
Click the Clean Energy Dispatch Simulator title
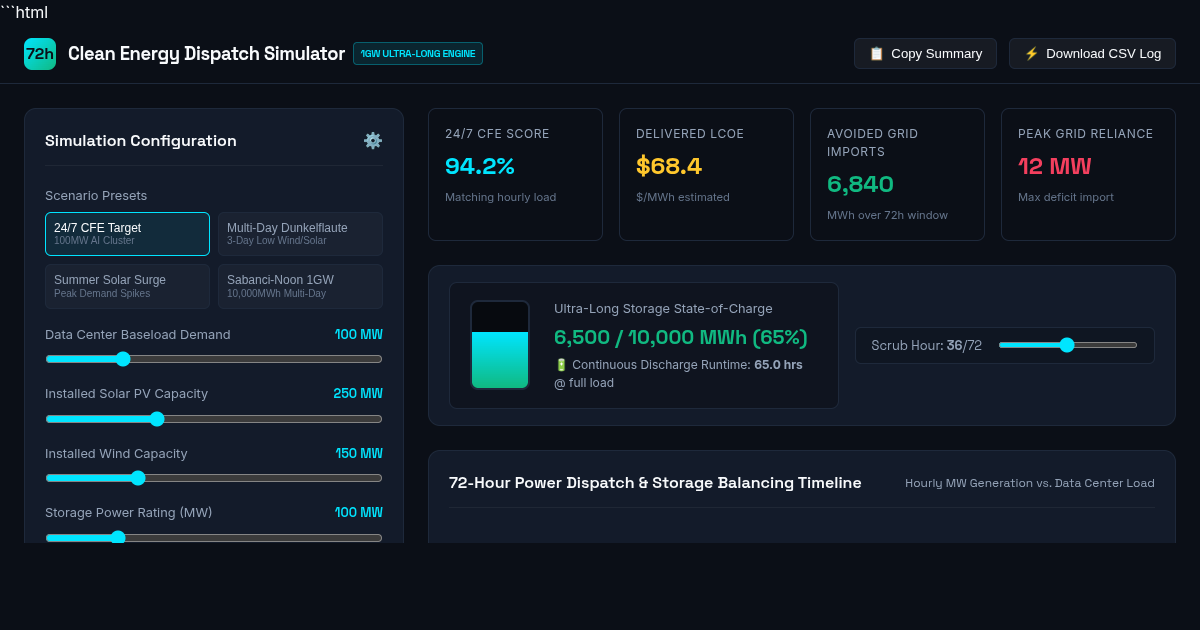(206, 54)
